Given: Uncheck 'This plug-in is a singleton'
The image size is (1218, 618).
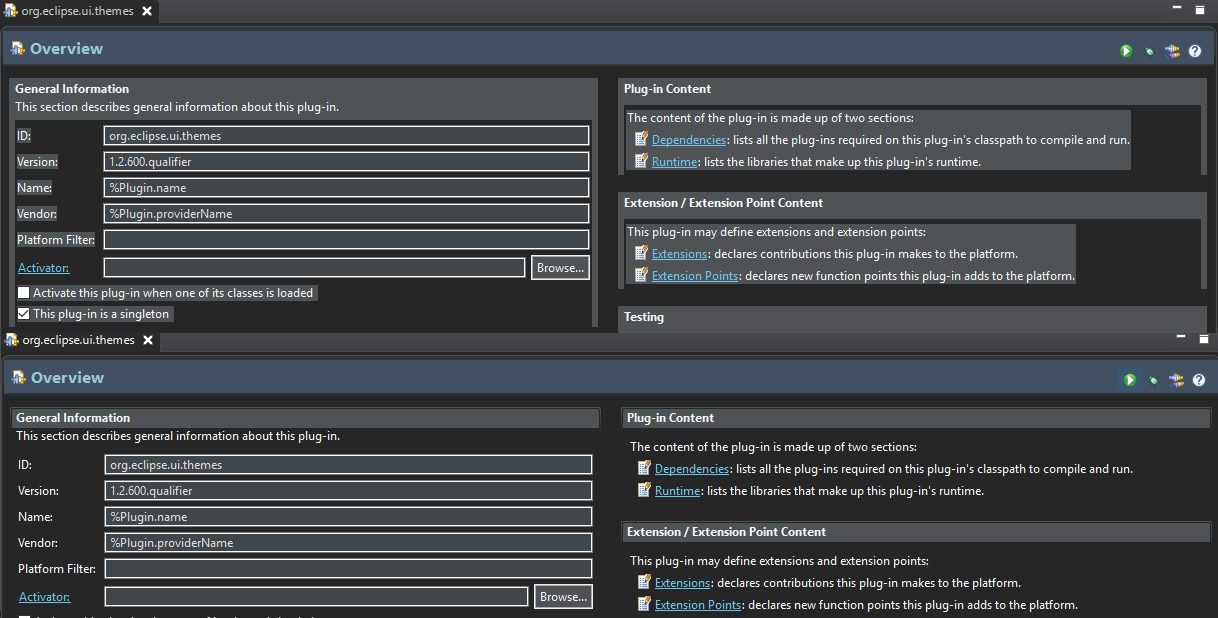Looking at the screenshot, I should point(24,314).
